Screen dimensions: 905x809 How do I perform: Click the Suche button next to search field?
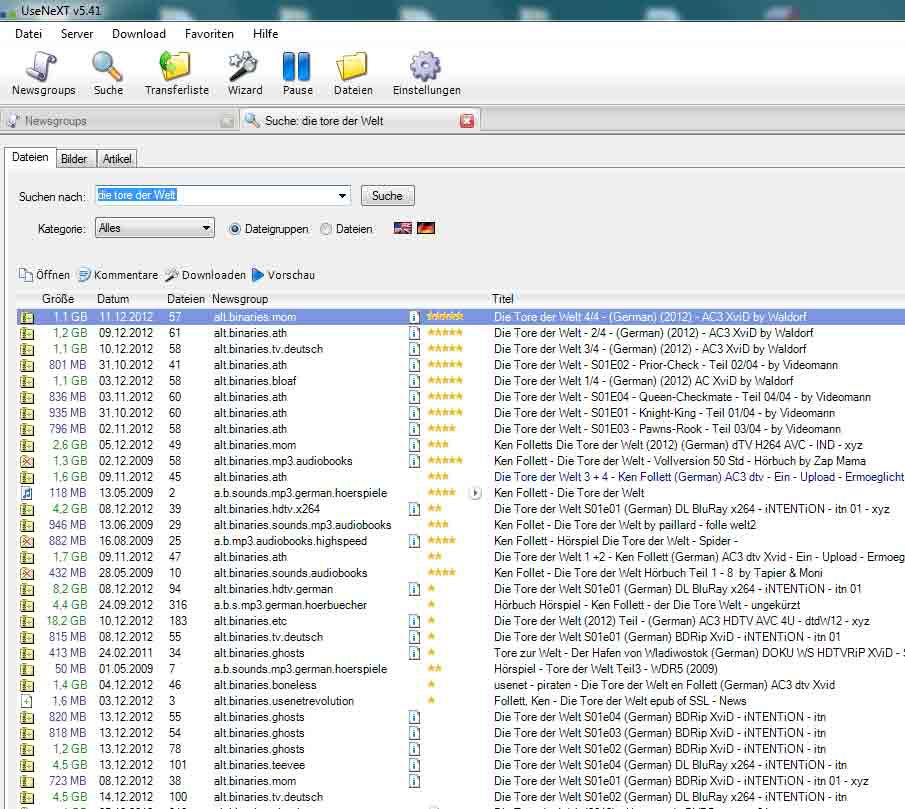387,196
